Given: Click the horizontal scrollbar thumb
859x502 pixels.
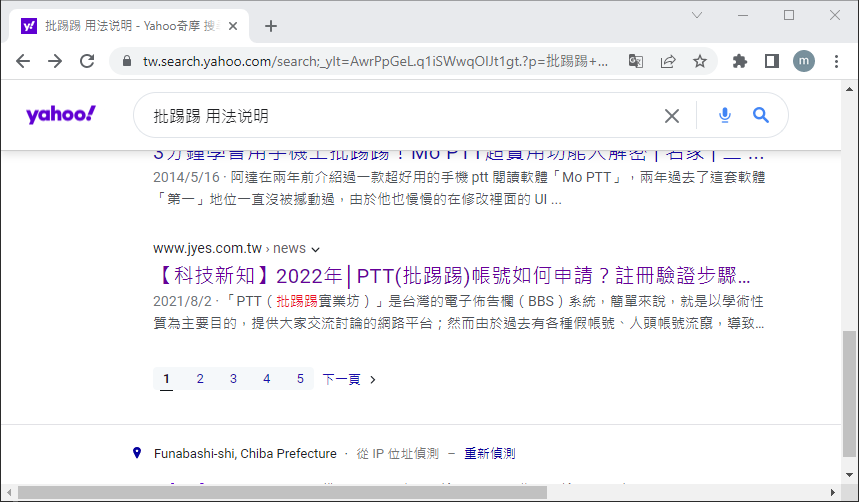Looking at the screenshot, I should point(282,493).
